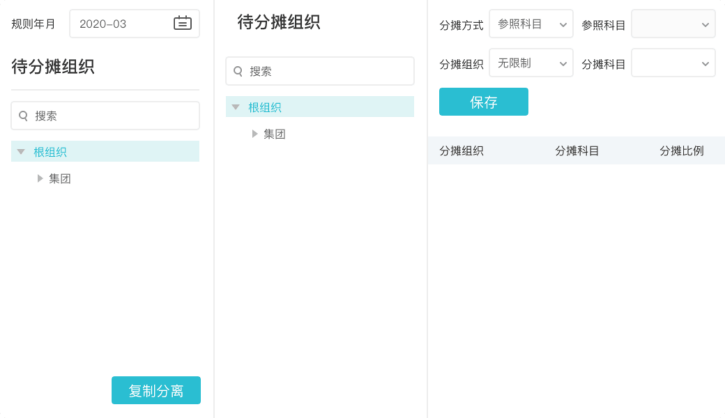The height and width of the screenshot is (418, 725).
Task: Click the 分摊比例 column header
Action: [x=681, y=151]
